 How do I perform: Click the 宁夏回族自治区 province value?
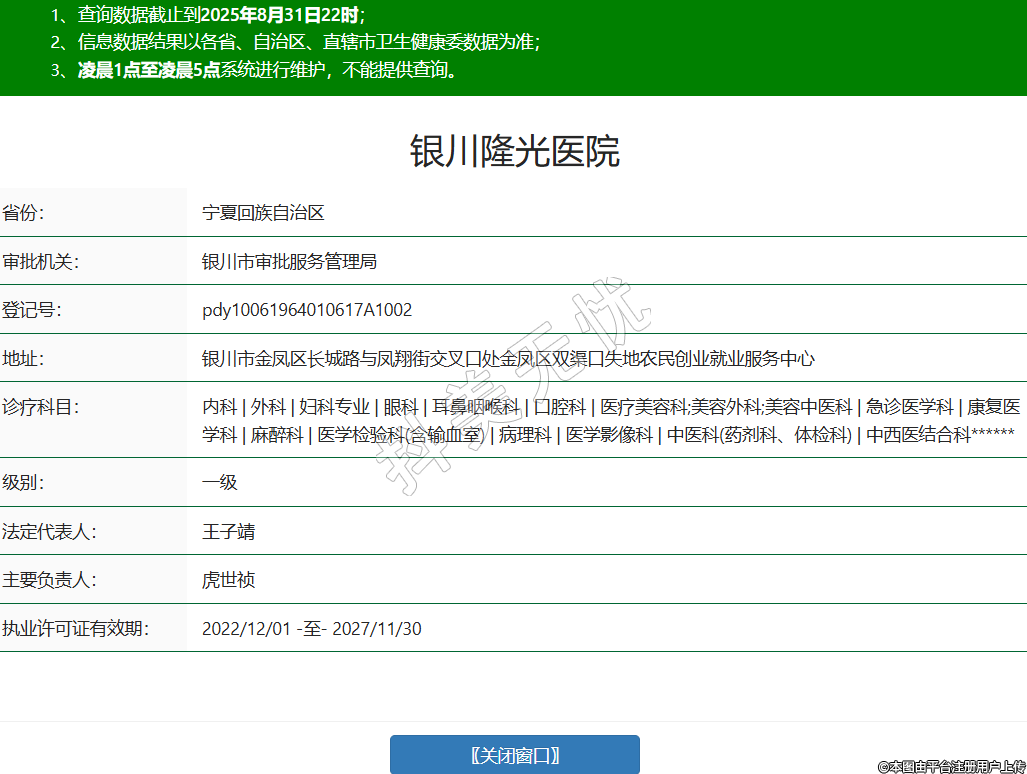(x=263, y=213)
